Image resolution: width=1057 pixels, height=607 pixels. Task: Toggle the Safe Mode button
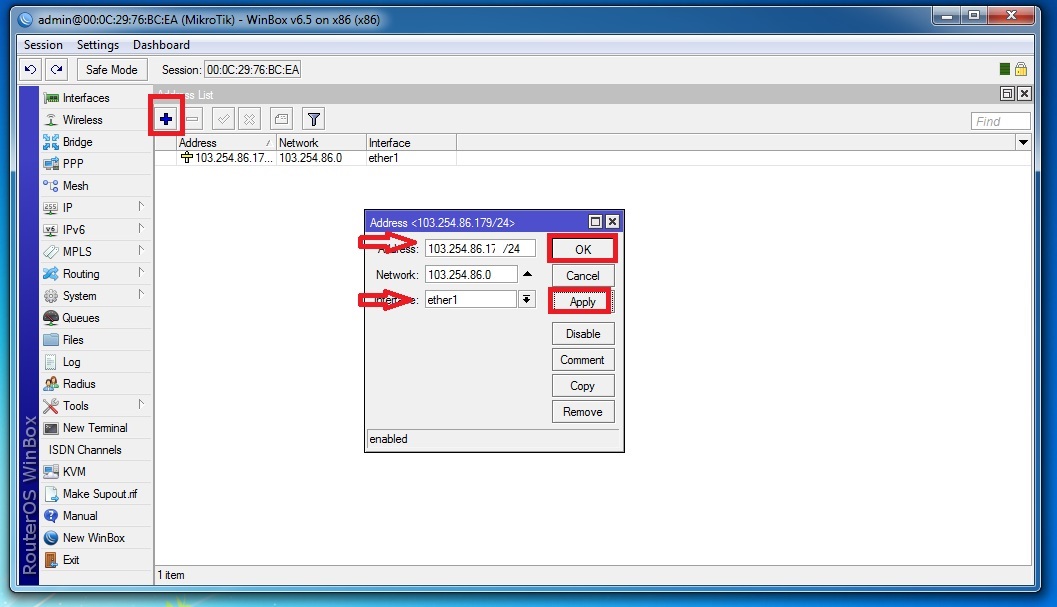click(112, 69)
